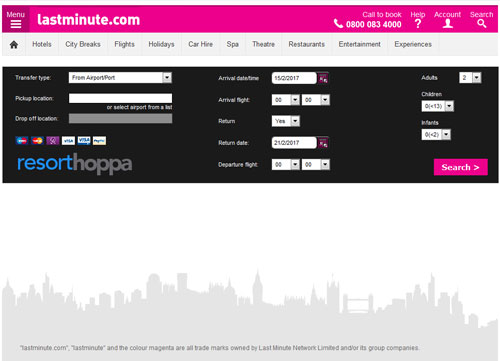Expand the Children count dropdown
Viewport: 500px width, 361px height.
pos(437,106)
